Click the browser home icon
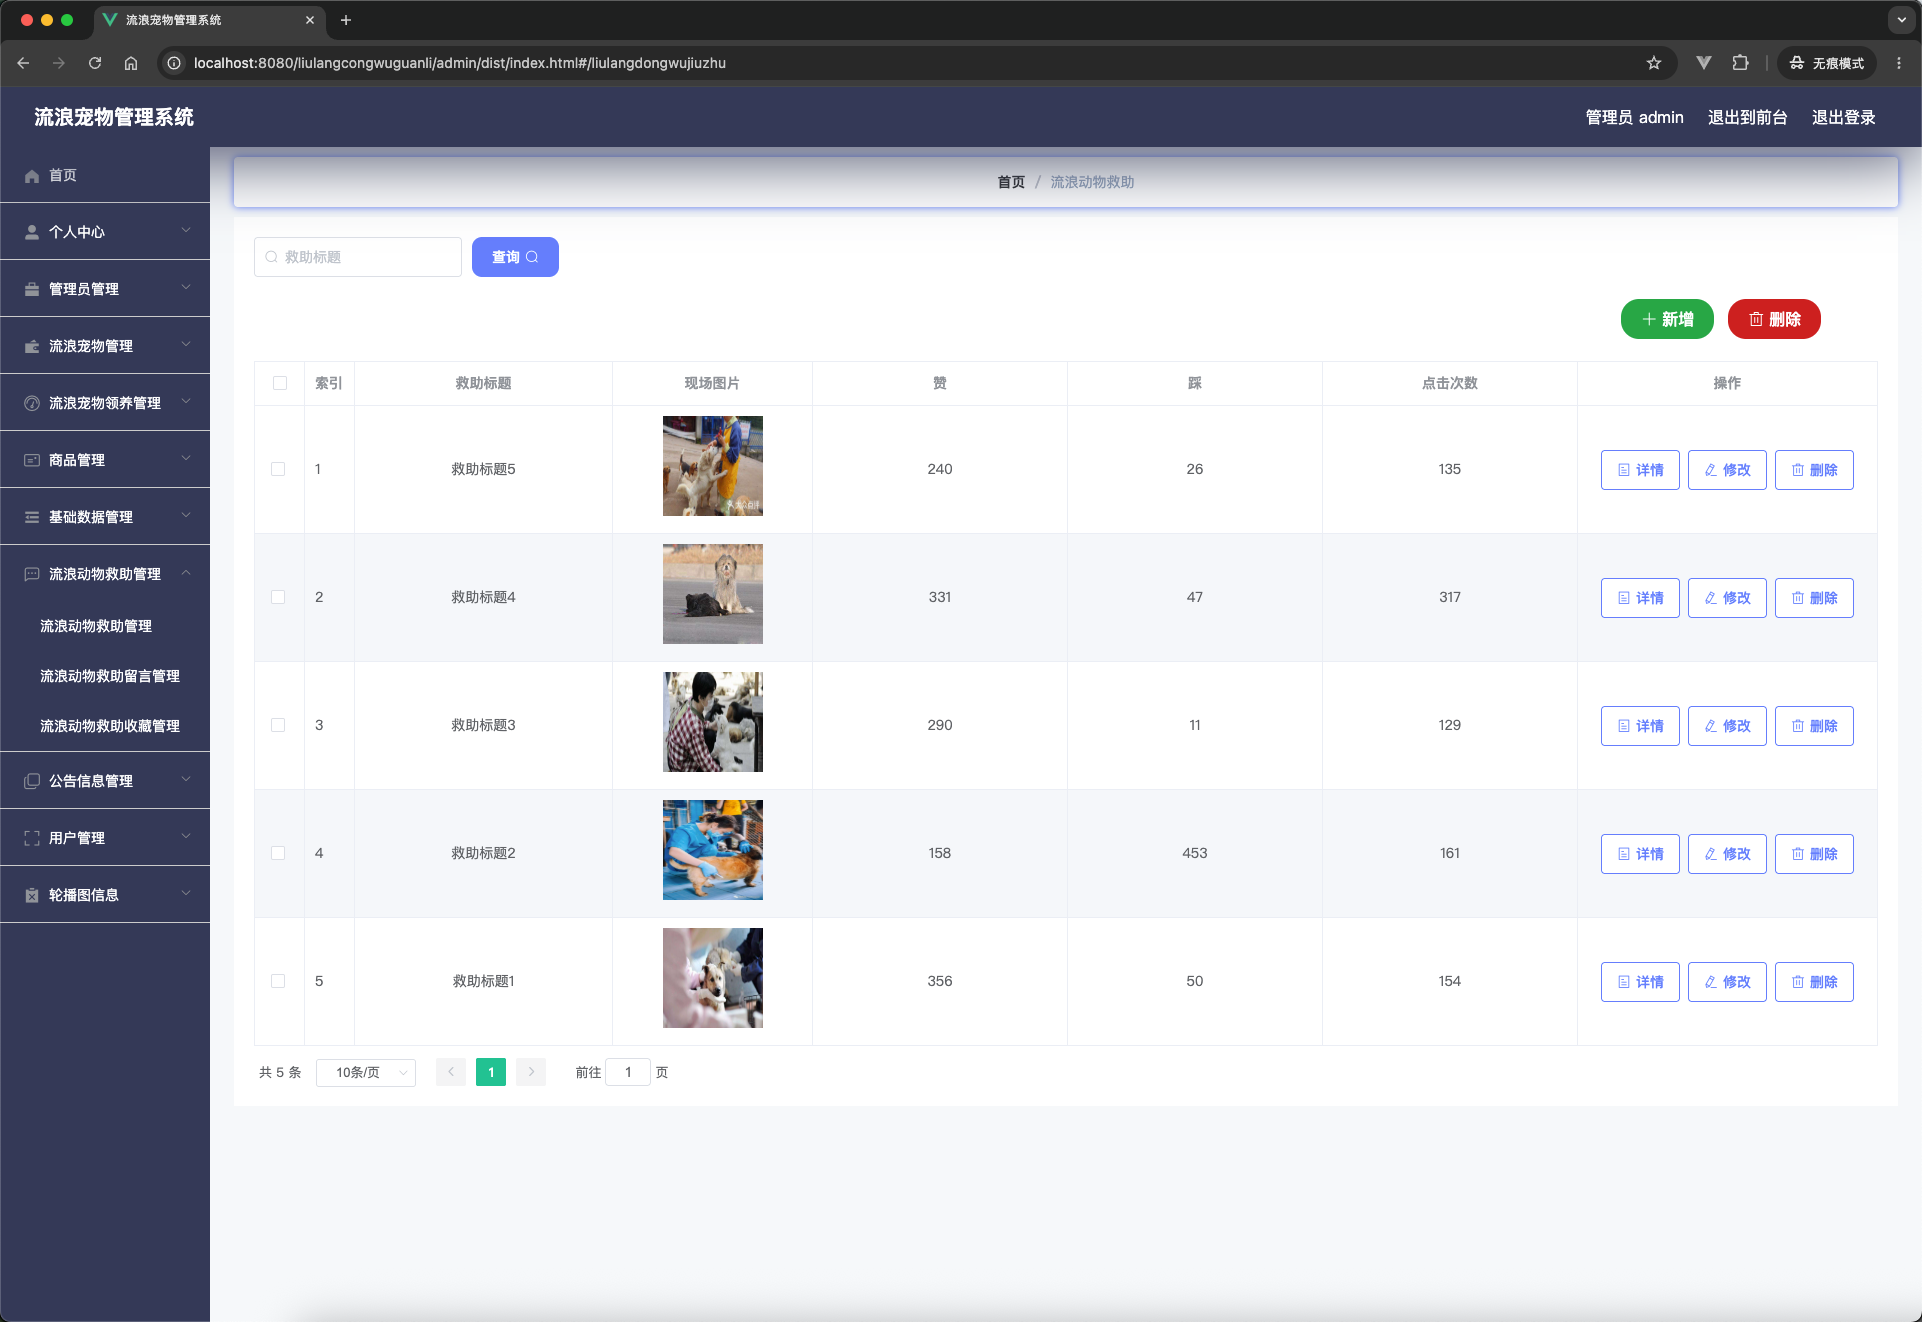The width and height of the screenshot is (1922, 1322). [131, 63]
